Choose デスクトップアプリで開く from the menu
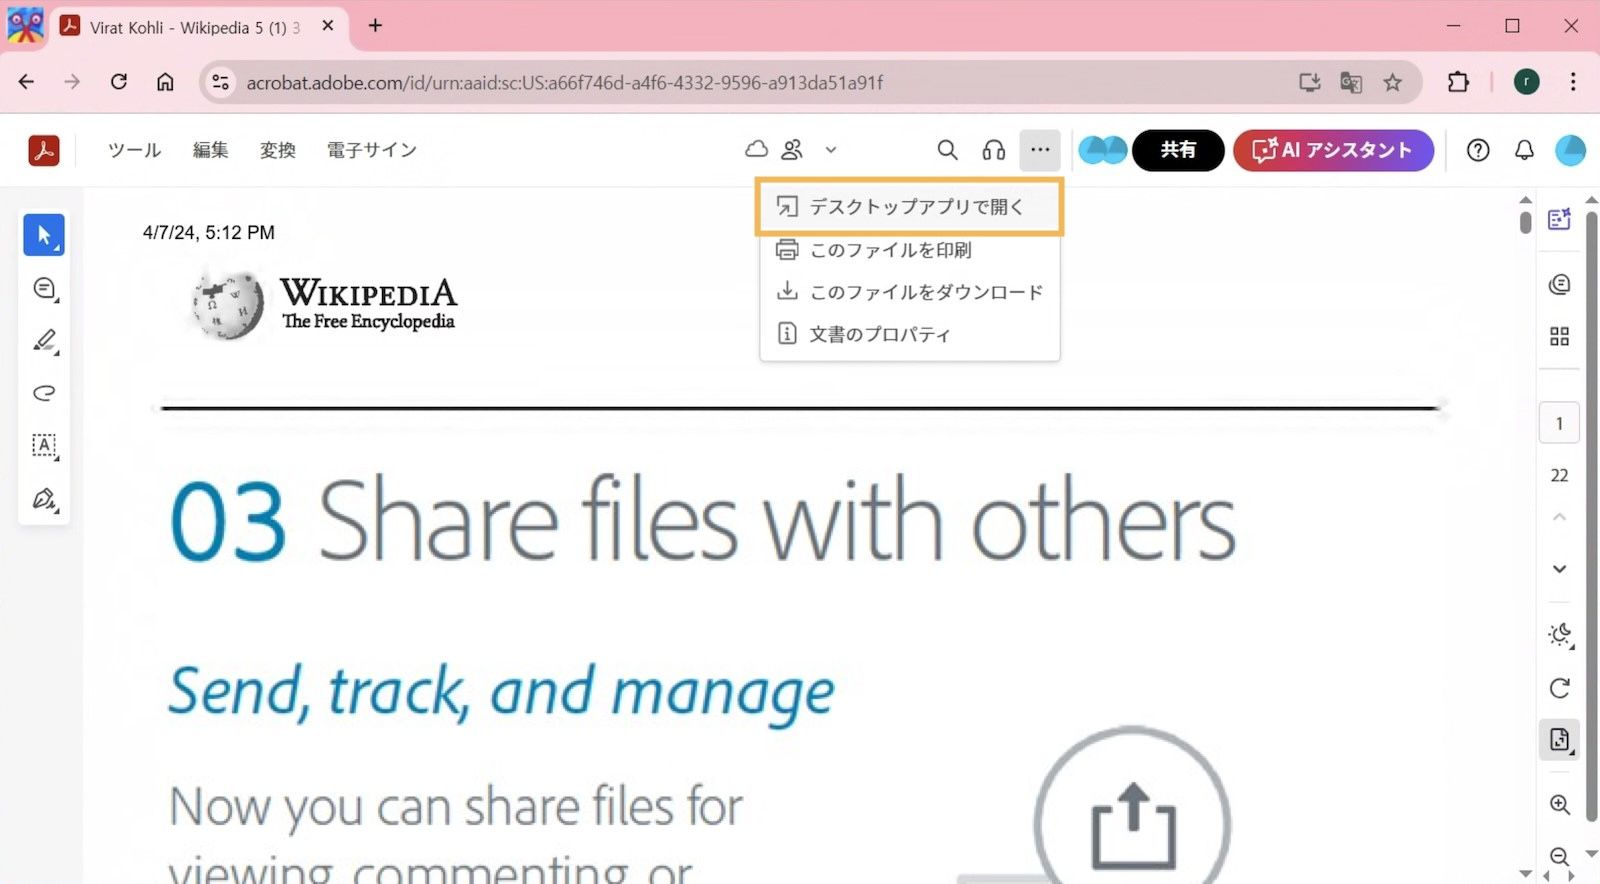 coord(909,207)
